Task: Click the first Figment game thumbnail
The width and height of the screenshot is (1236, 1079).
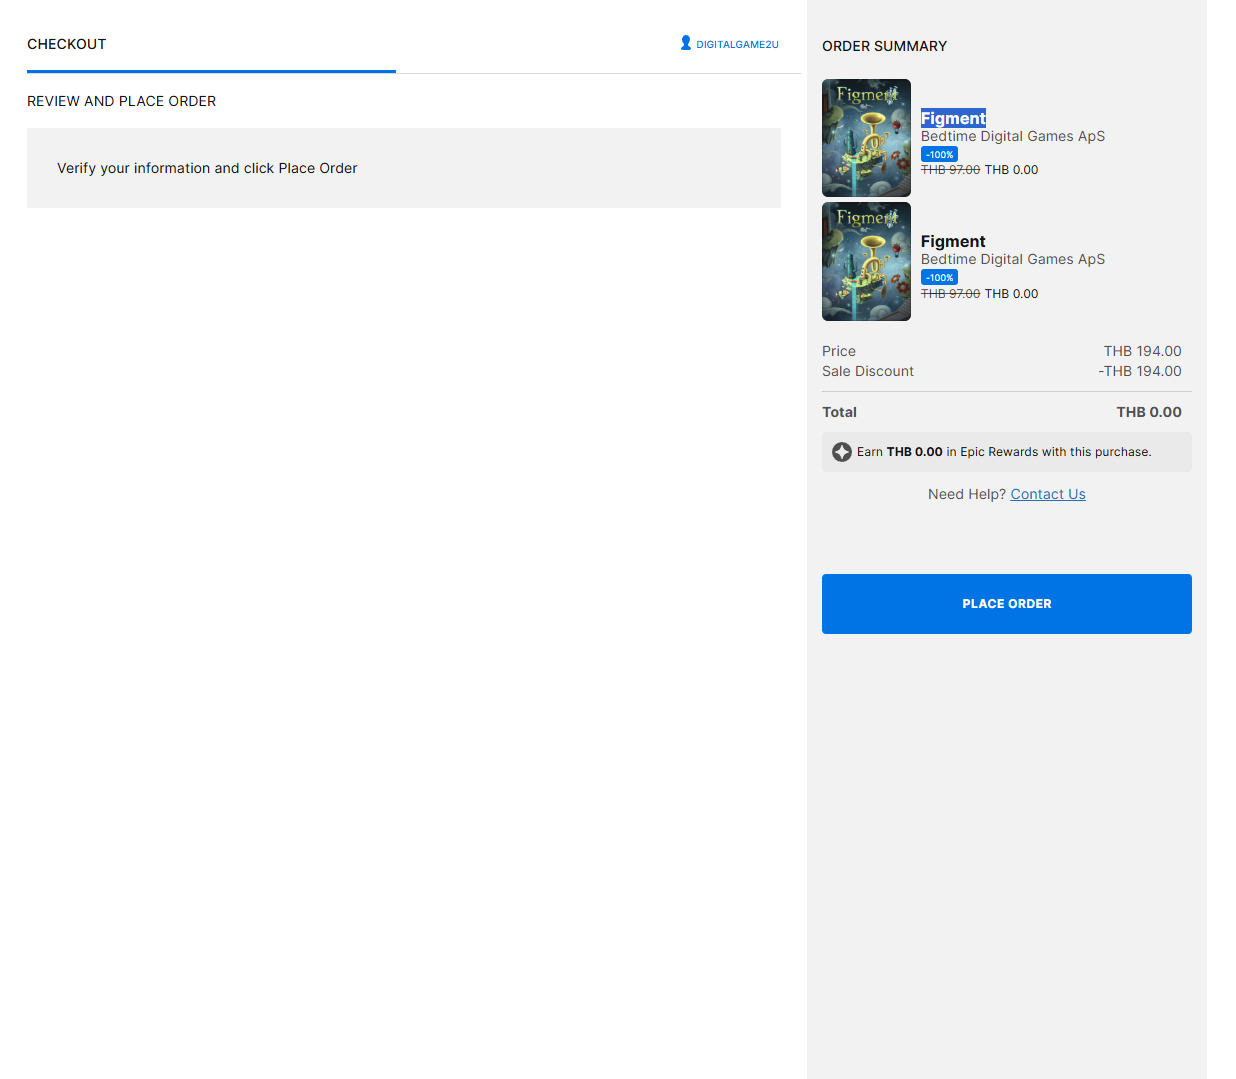Action: click(866, 138)
